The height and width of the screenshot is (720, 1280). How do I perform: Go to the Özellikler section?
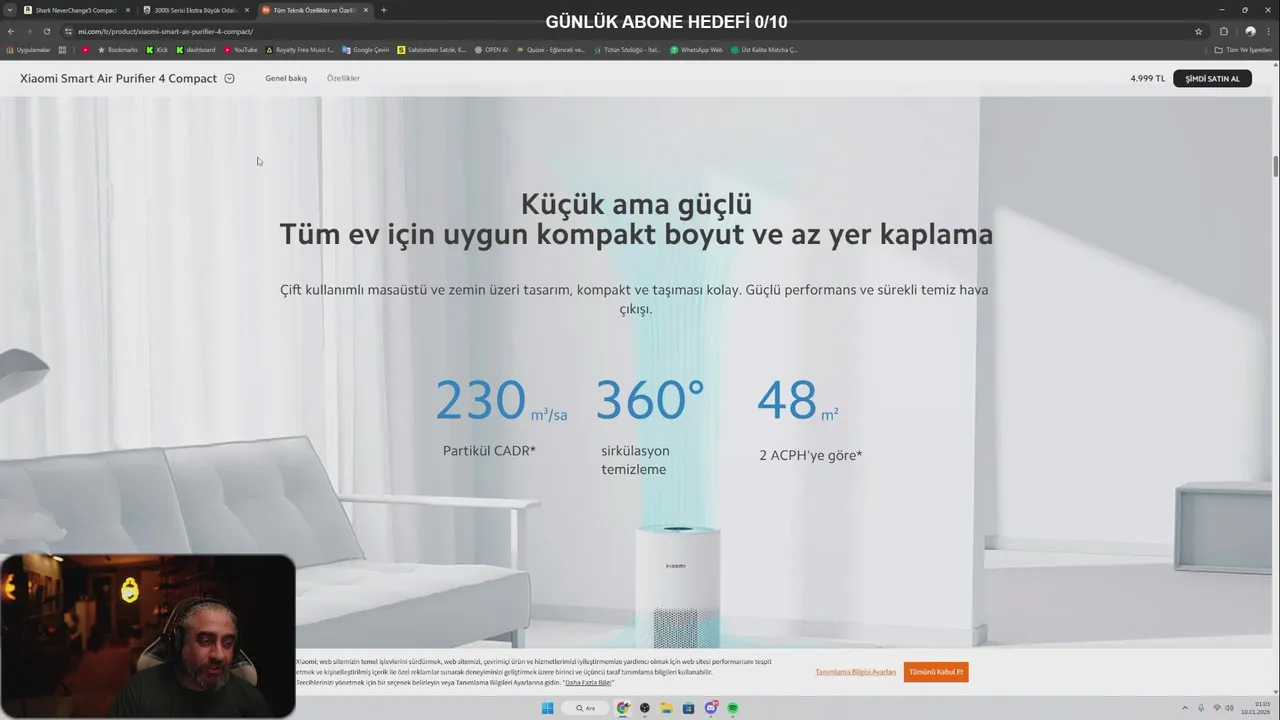click(x=343, y=78)
